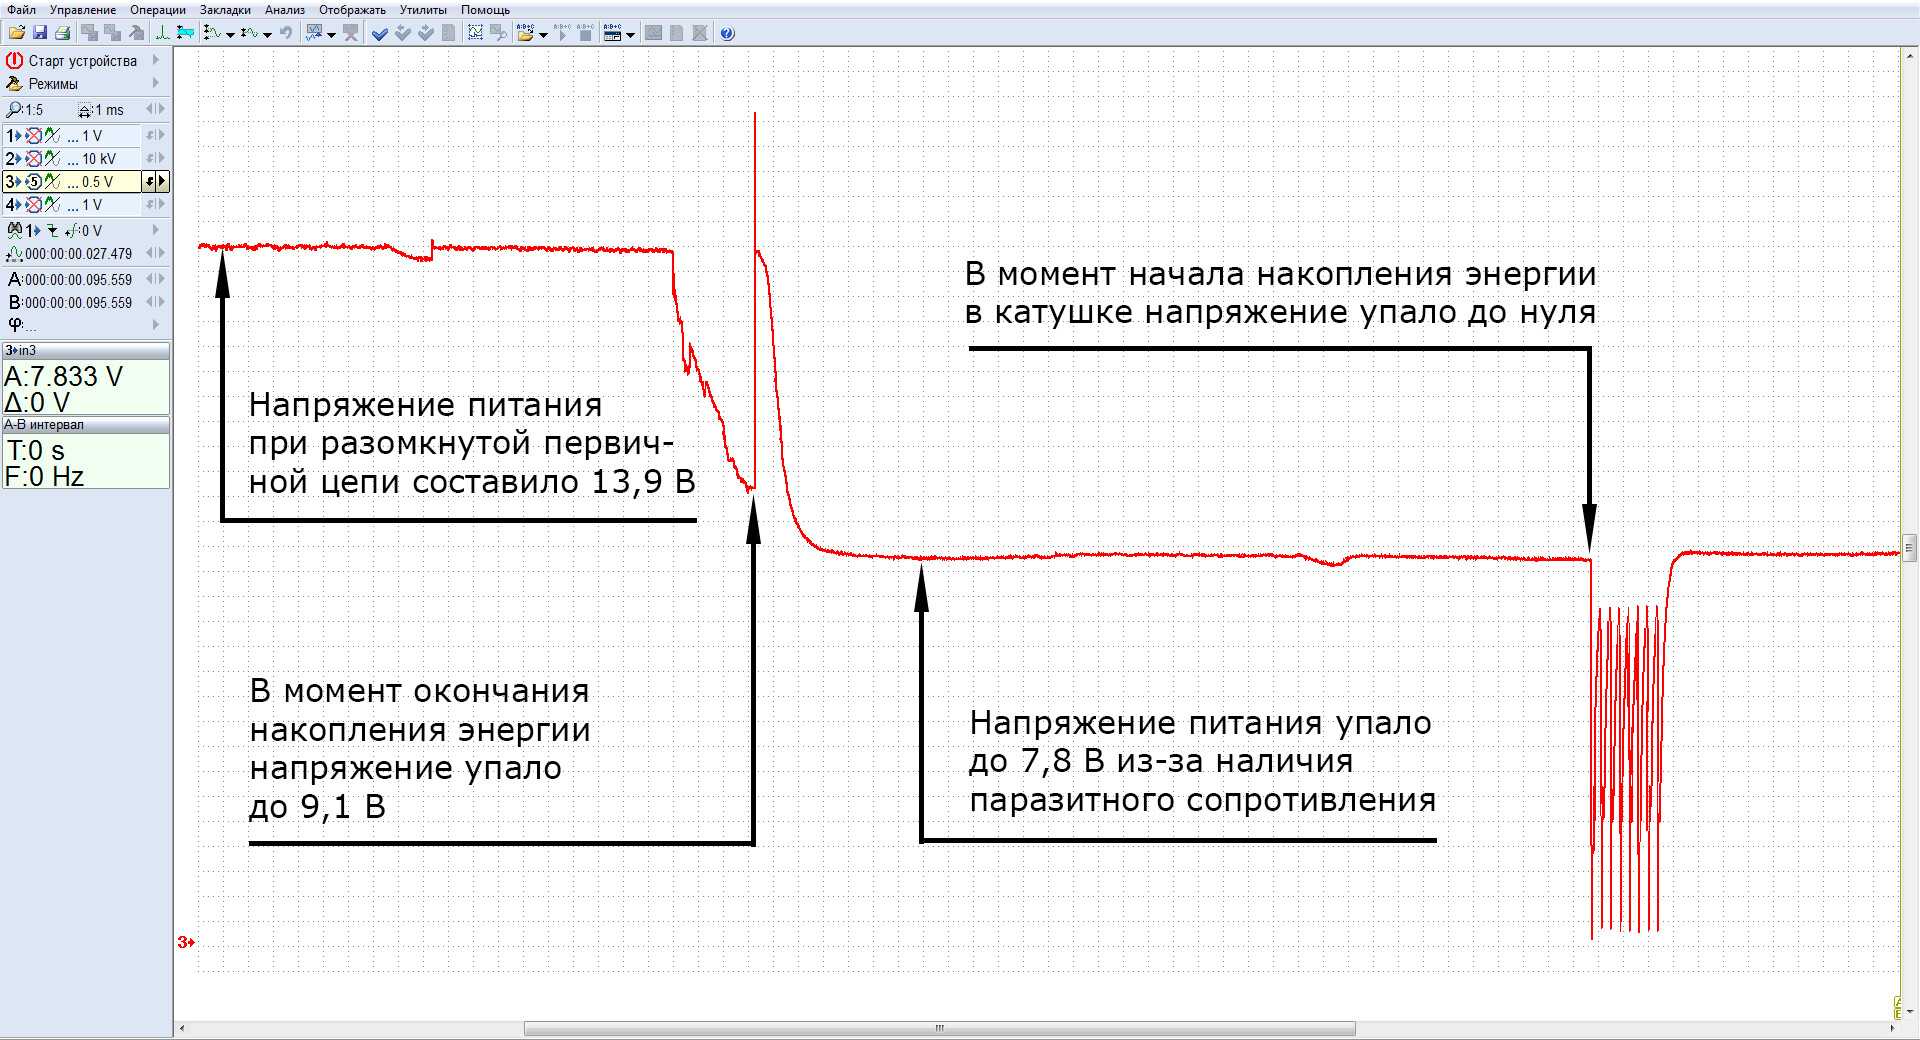Open the Операции menu
This screenshot has height=1040, width=1920.
pyautogui.click(x=158, y=9)
